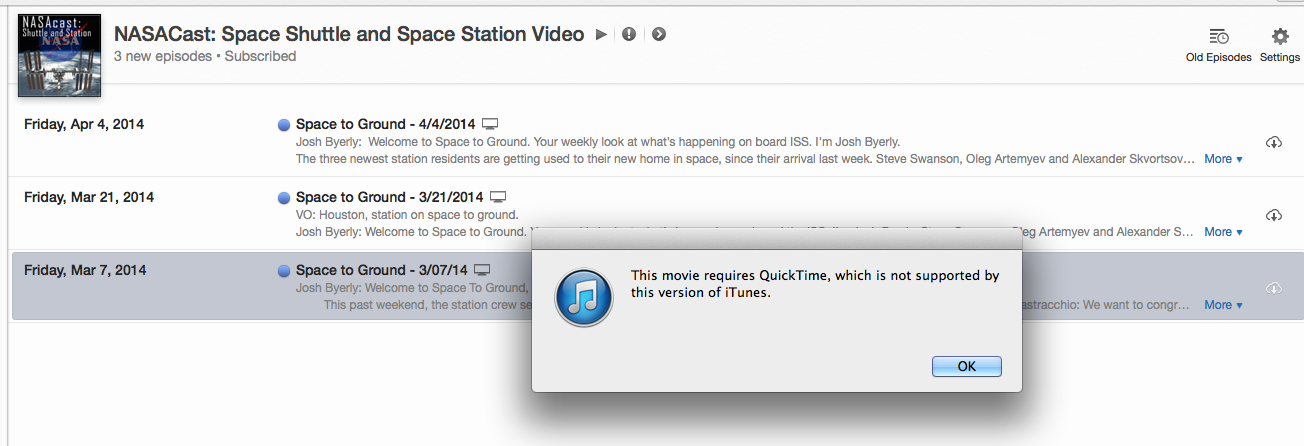Play the NASACast podcast via the header triangle
Screen dimensions: 1304x446
(x=601, y=34)
